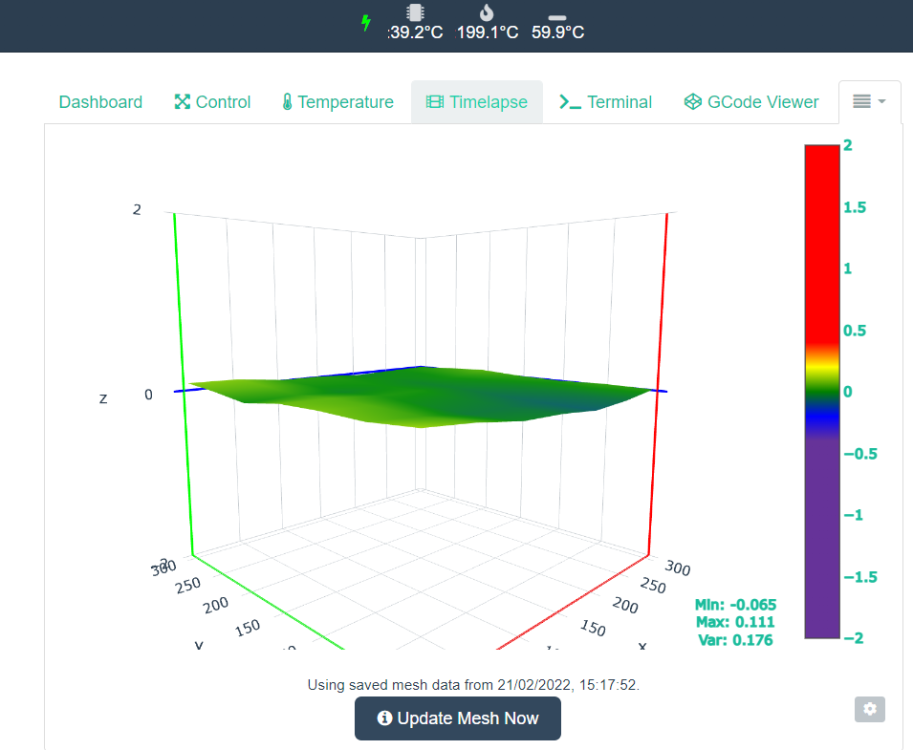Image resolution: width=913 pixels, height=750 pixels.
Task: Click the bed temperature icon above 59.9°C
Action: pos(557,17)
